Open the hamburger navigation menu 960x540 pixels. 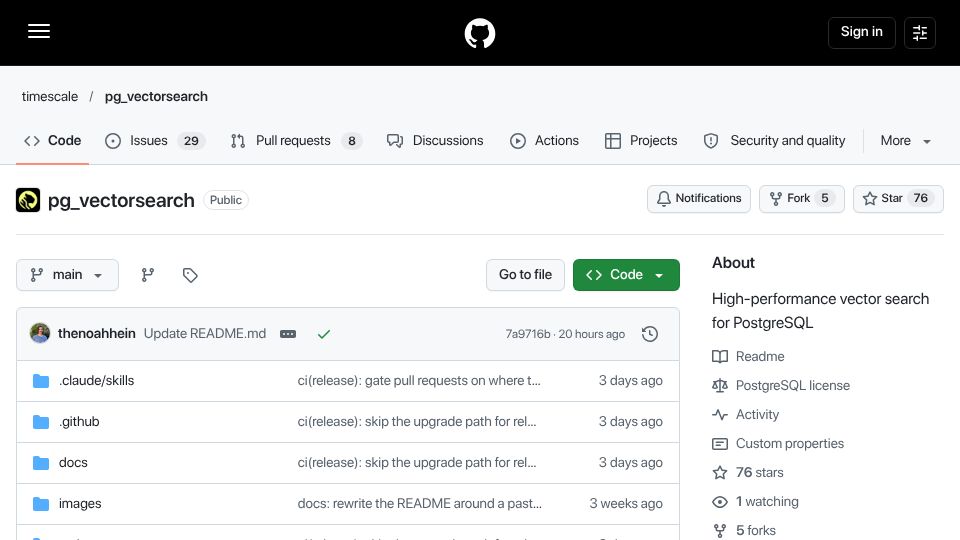pyautogui.click(x=39, y=31)
